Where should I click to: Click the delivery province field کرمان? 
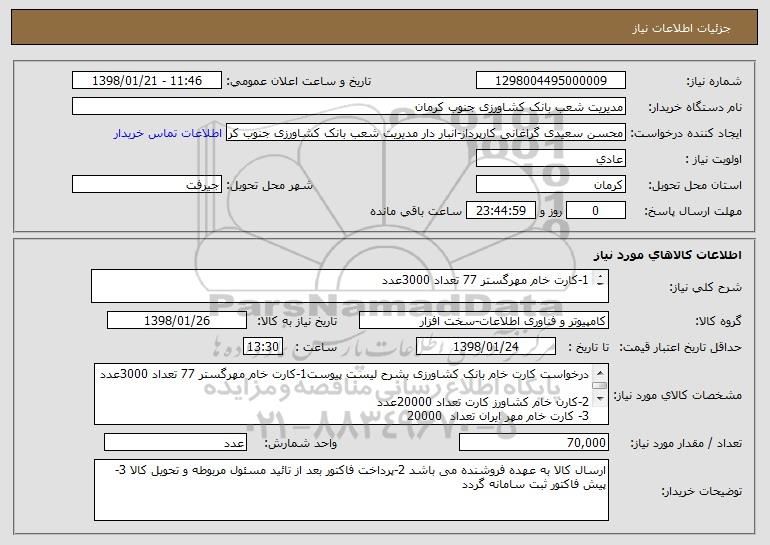(x=550, y=184)
